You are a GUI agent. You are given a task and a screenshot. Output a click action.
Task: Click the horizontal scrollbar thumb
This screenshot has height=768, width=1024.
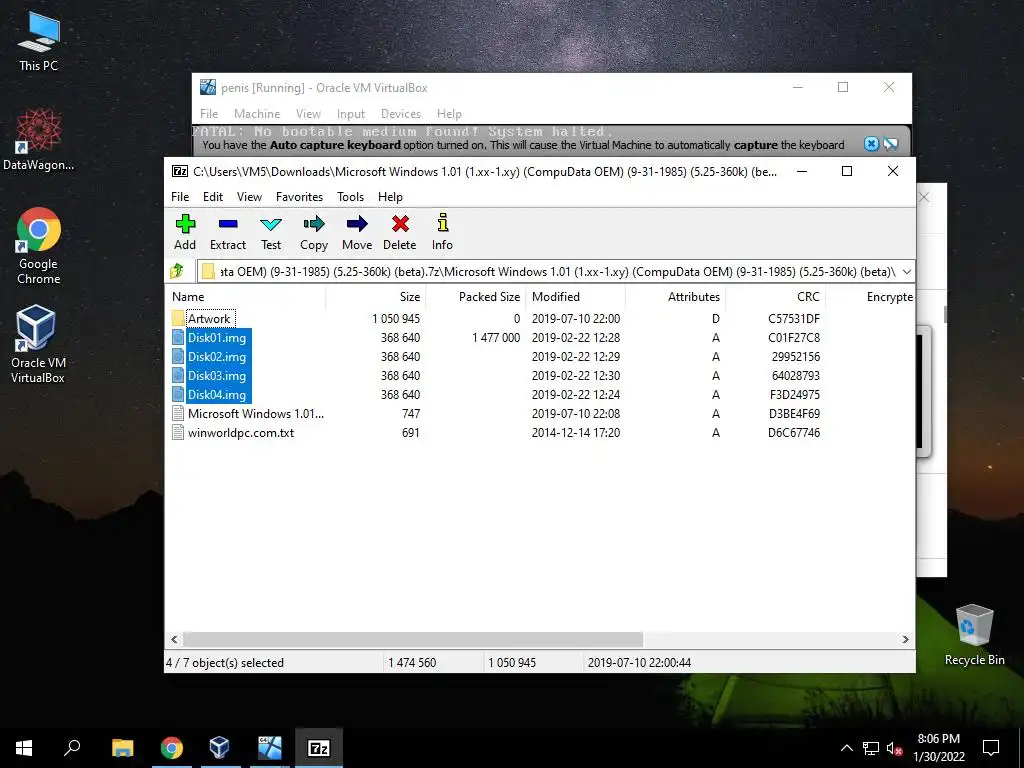click(413, 639)
